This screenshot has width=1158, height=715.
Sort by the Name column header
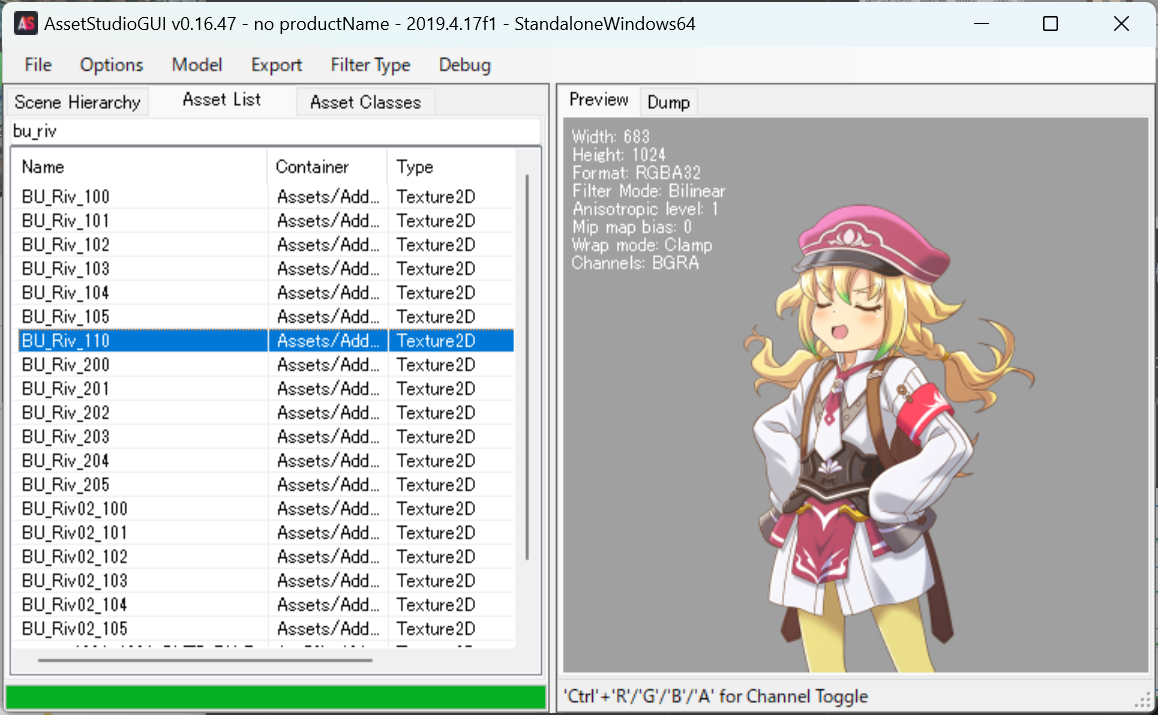pos(142,167)
